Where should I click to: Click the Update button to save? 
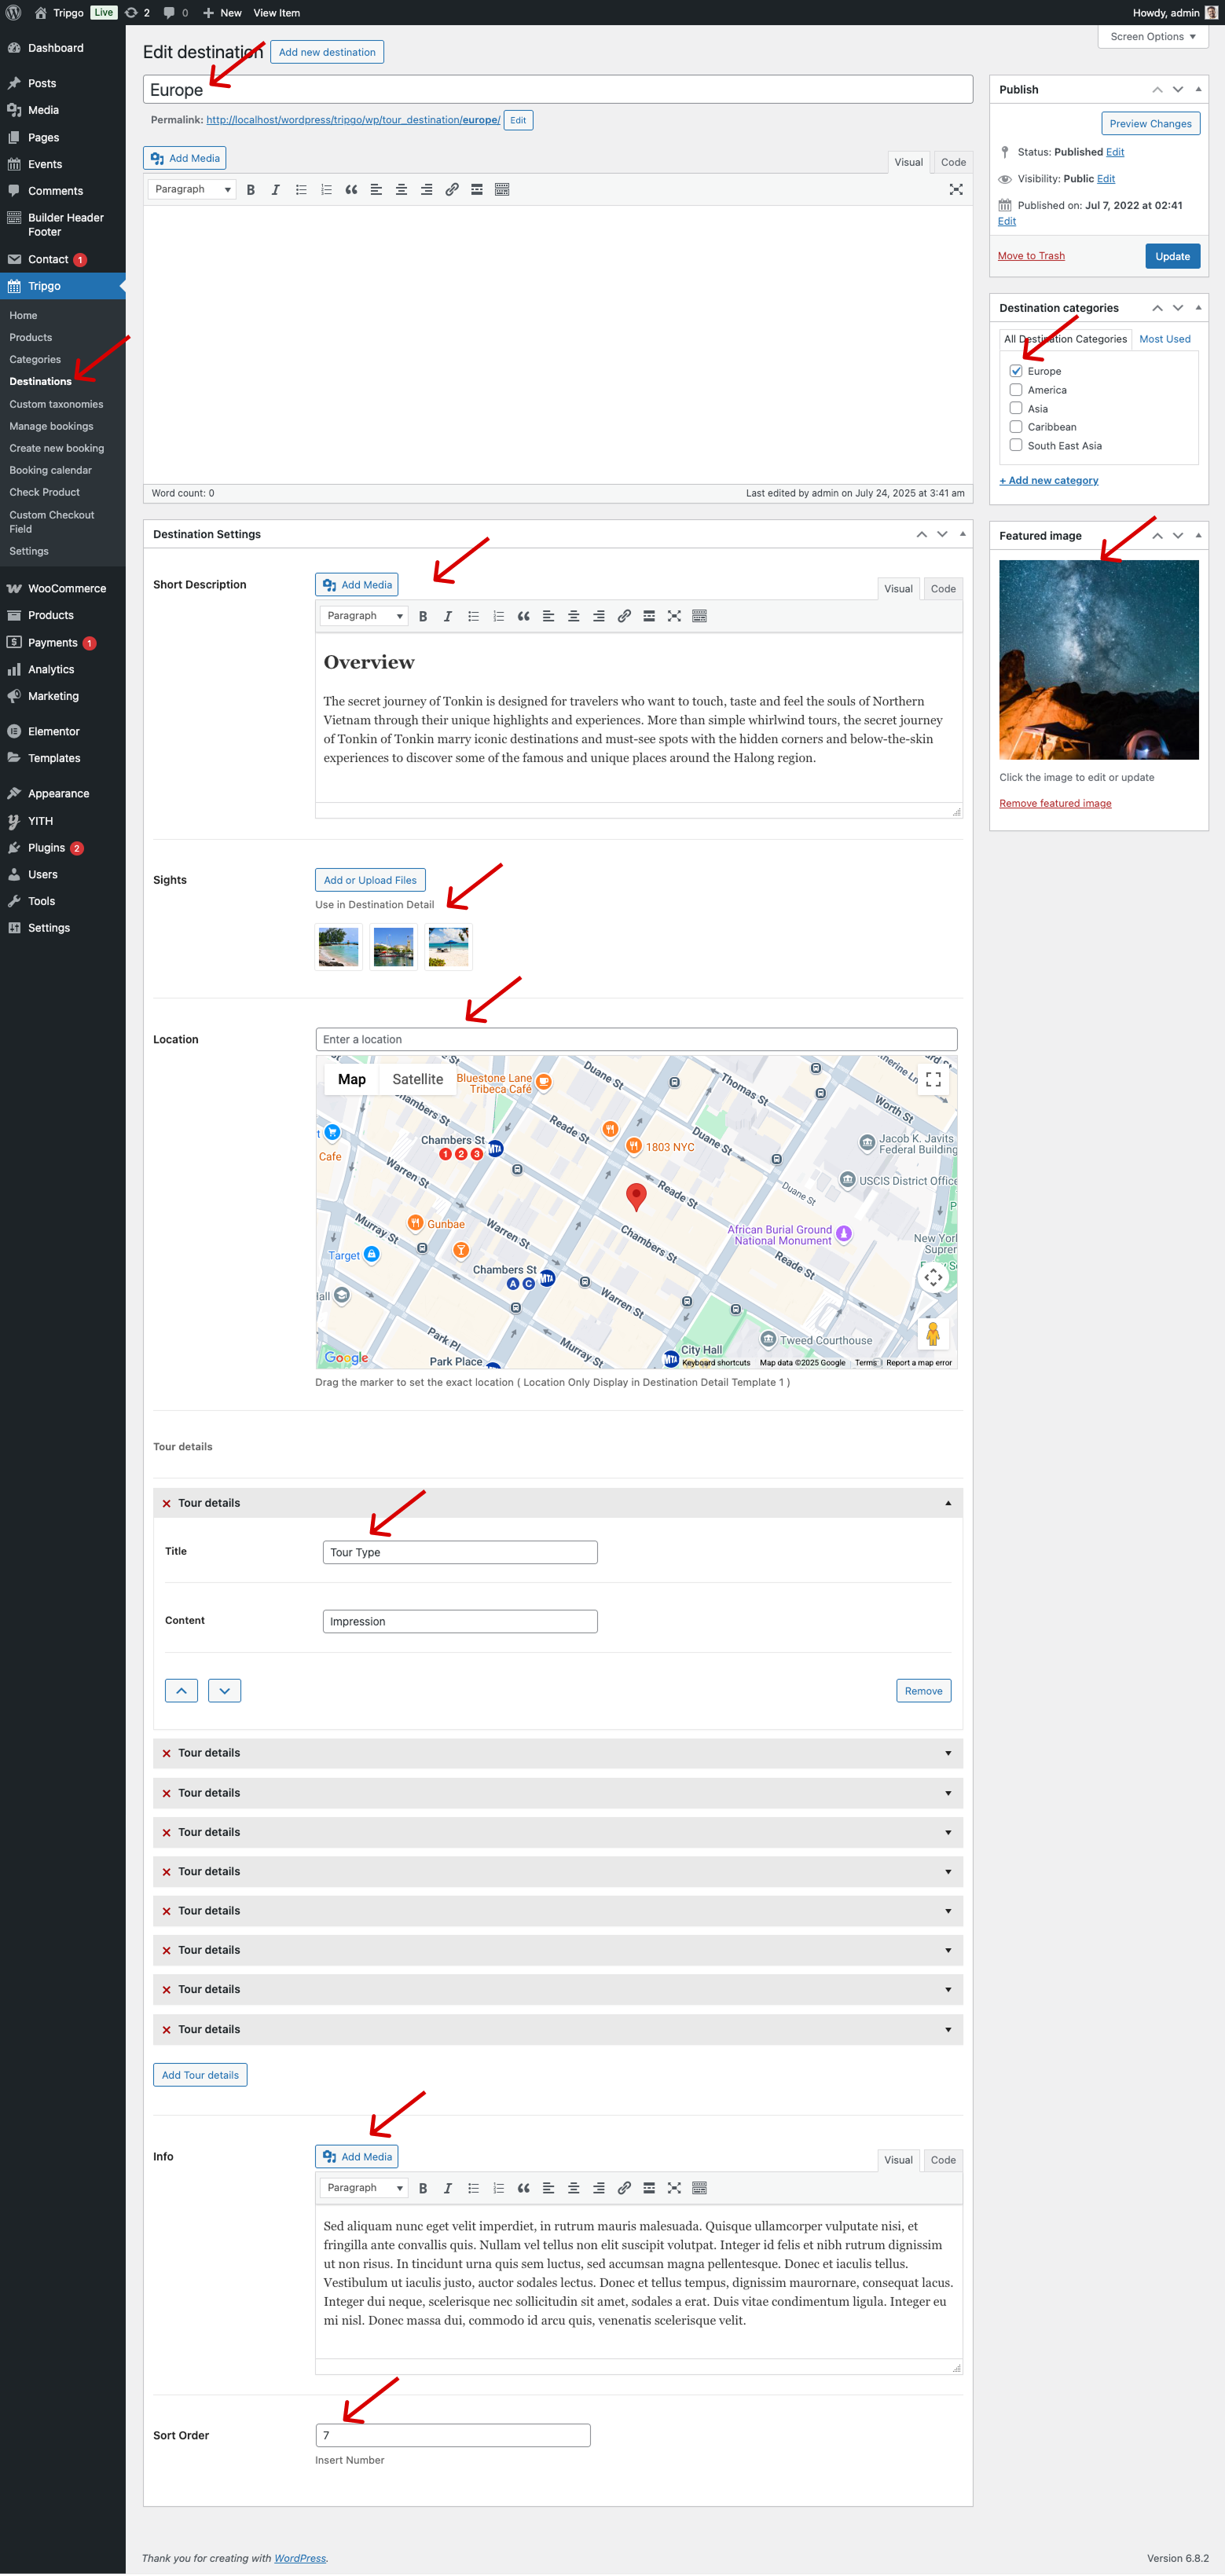coord(1172,256)
